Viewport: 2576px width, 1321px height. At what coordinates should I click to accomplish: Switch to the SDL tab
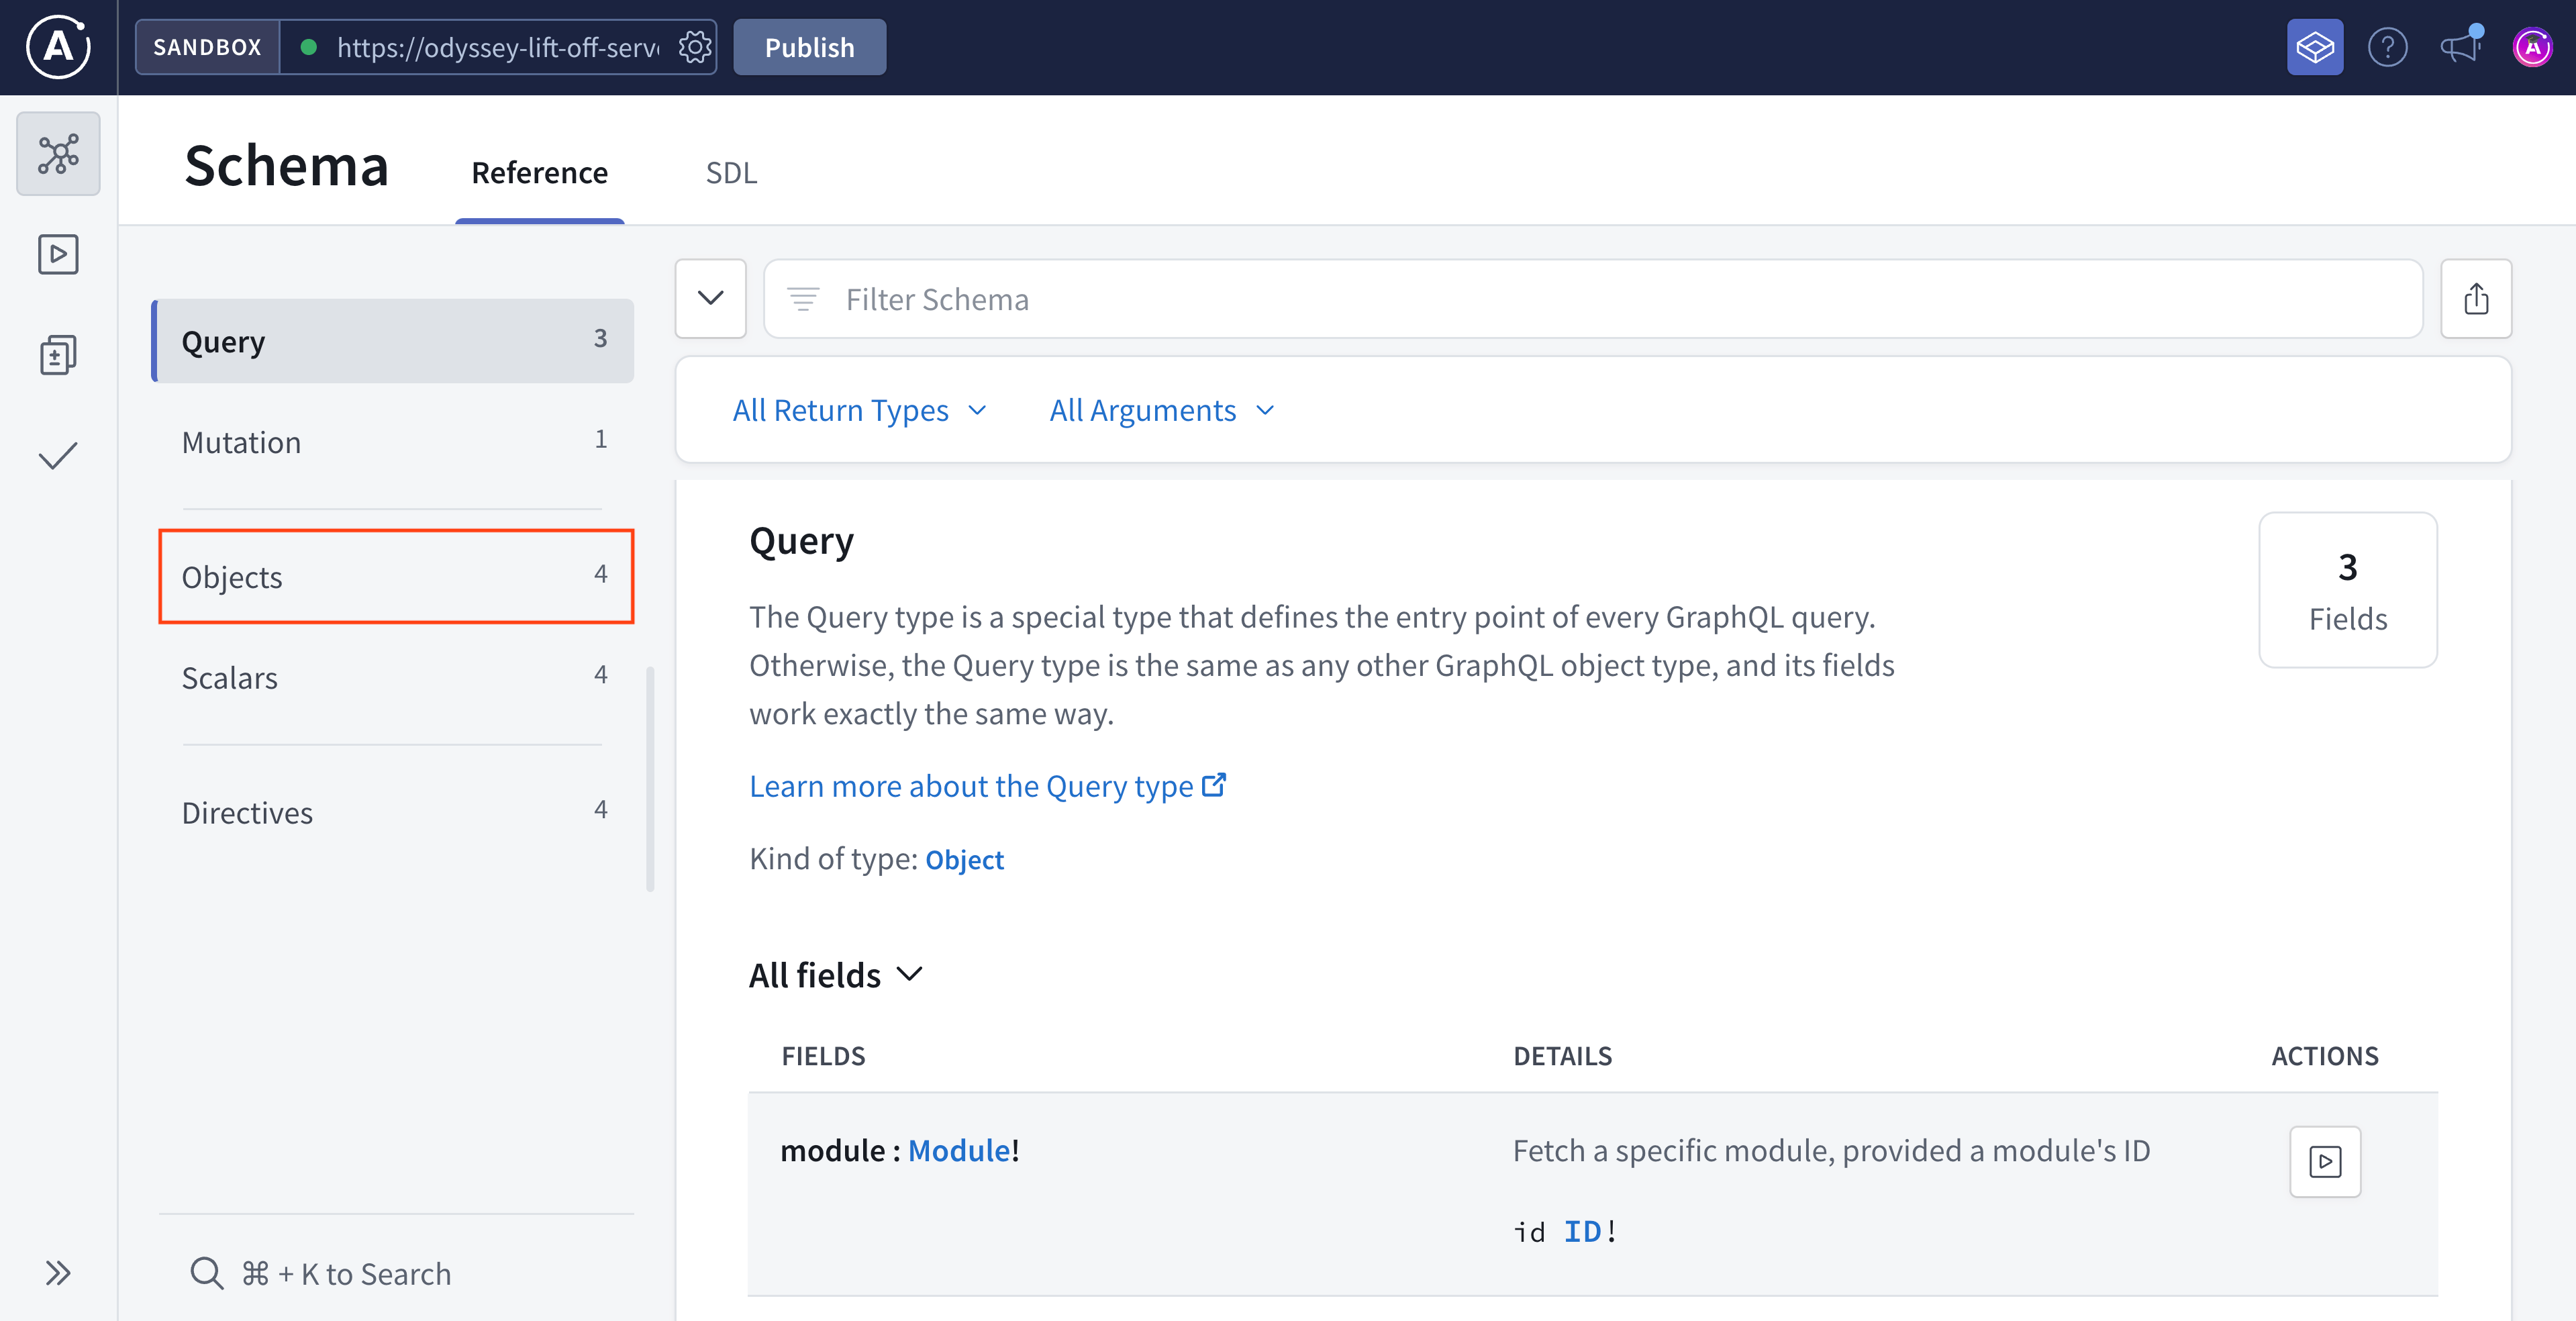[731, 172]
